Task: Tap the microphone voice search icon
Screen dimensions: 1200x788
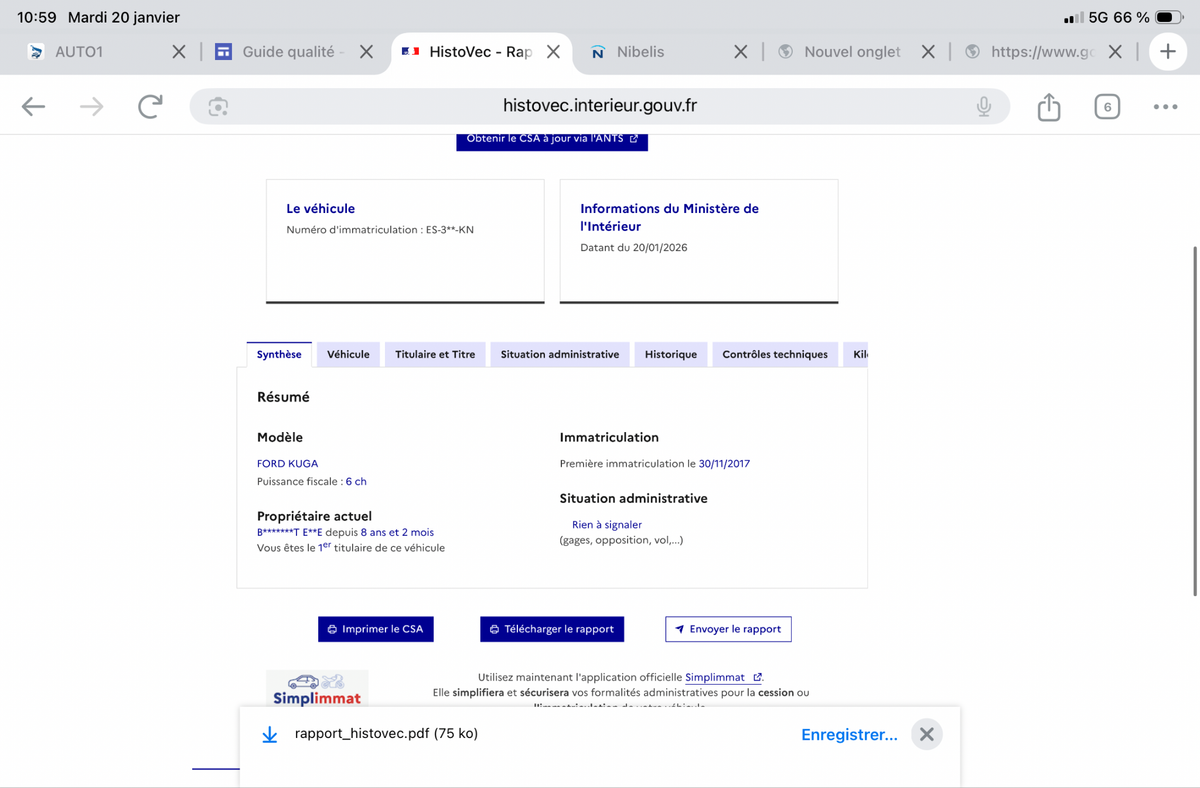Action: pyautogui.click(x=984, y=107)
